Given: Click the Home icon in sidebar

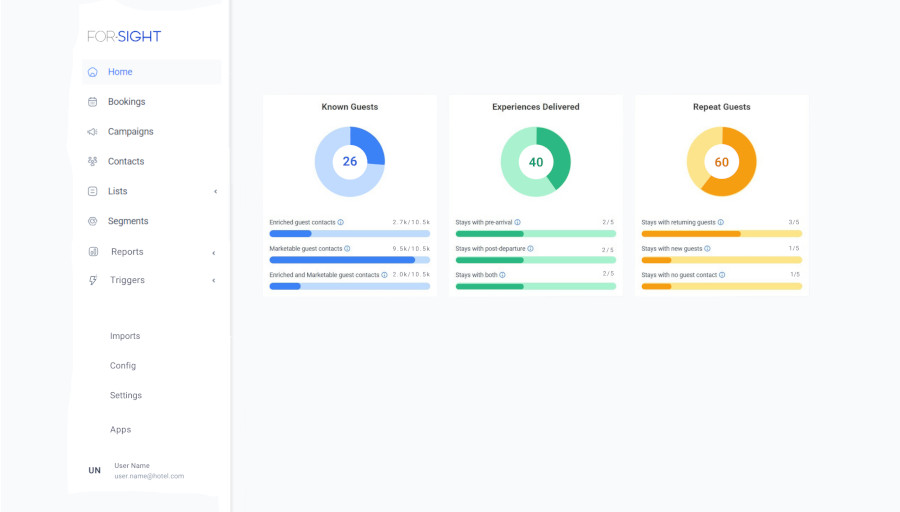Looking at the screenshot, I should pos(92,72).
